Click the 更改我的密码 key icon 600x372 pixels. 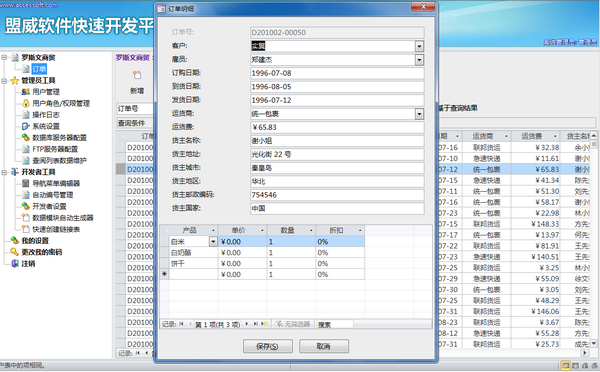pyautogui.click(x=15, y=252)
